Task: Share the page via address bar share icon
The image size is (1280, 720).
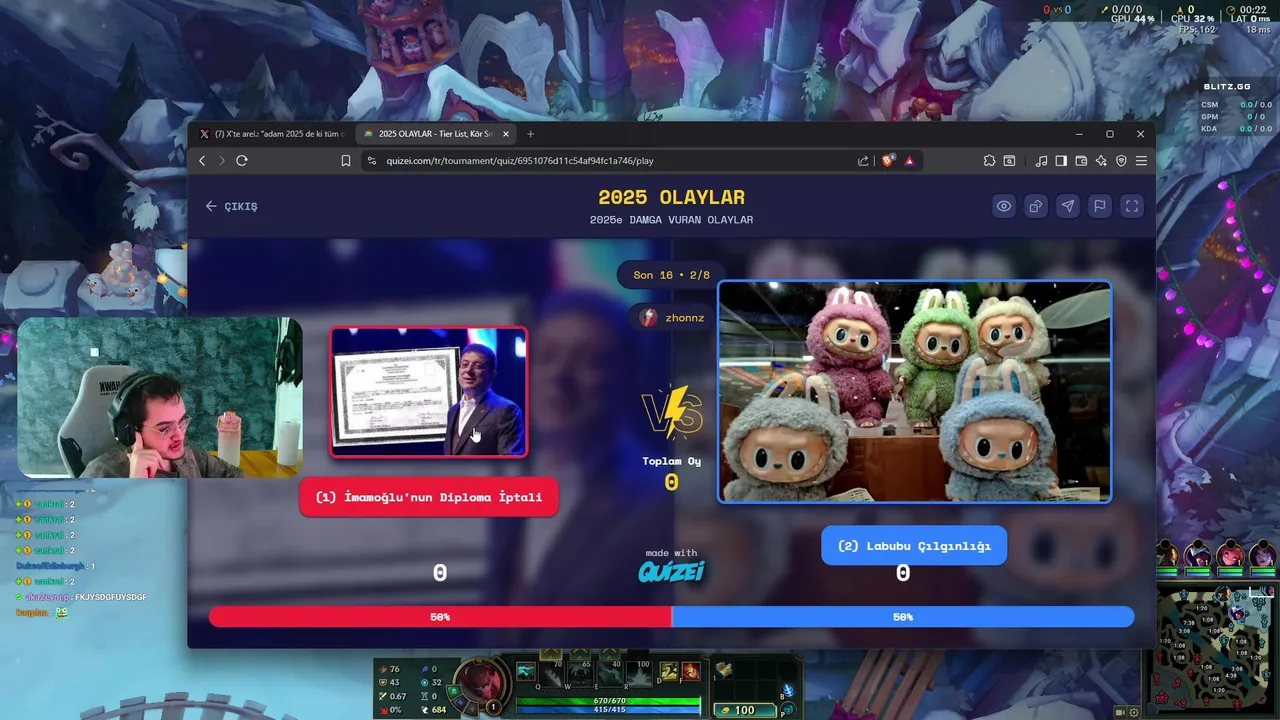Action: coord(863,161)
